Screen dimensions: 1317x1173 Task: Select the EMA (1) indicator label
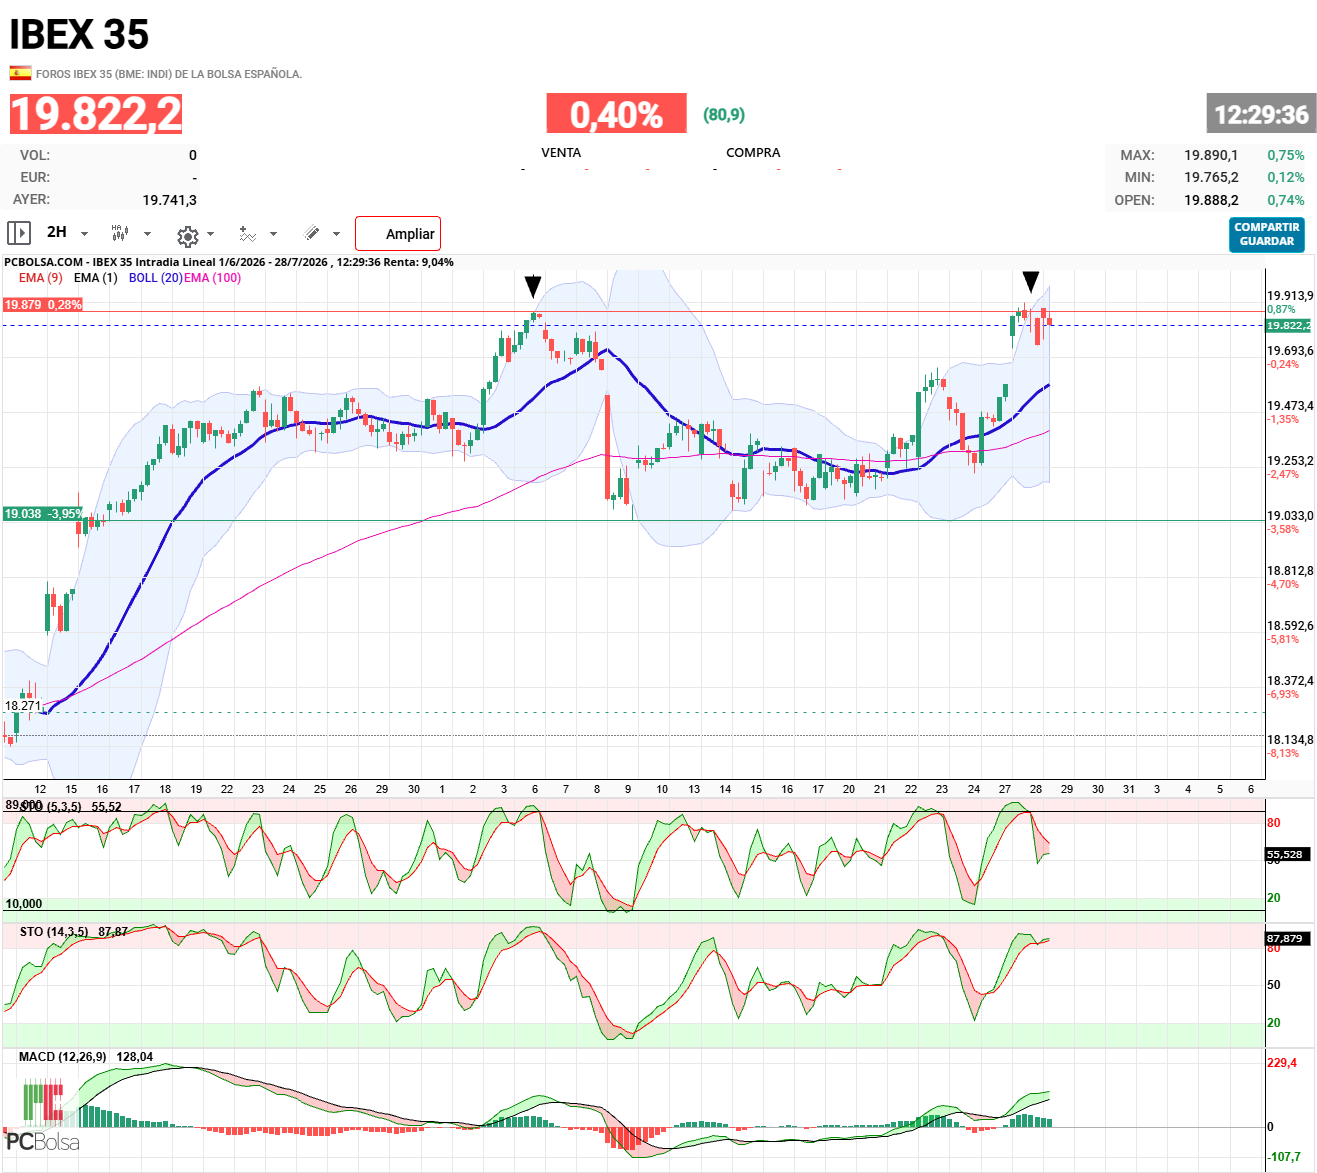[96, 278]
